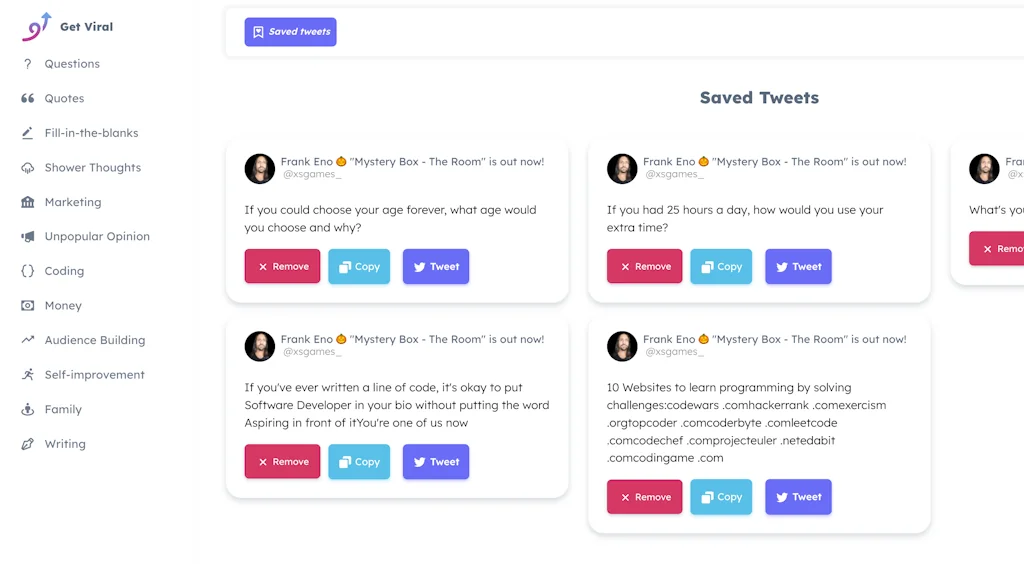Click avatar on the '25 hours a day' tweet
Screen dimensions: 1024x564
pyautogui.click(x=622, y=168)
